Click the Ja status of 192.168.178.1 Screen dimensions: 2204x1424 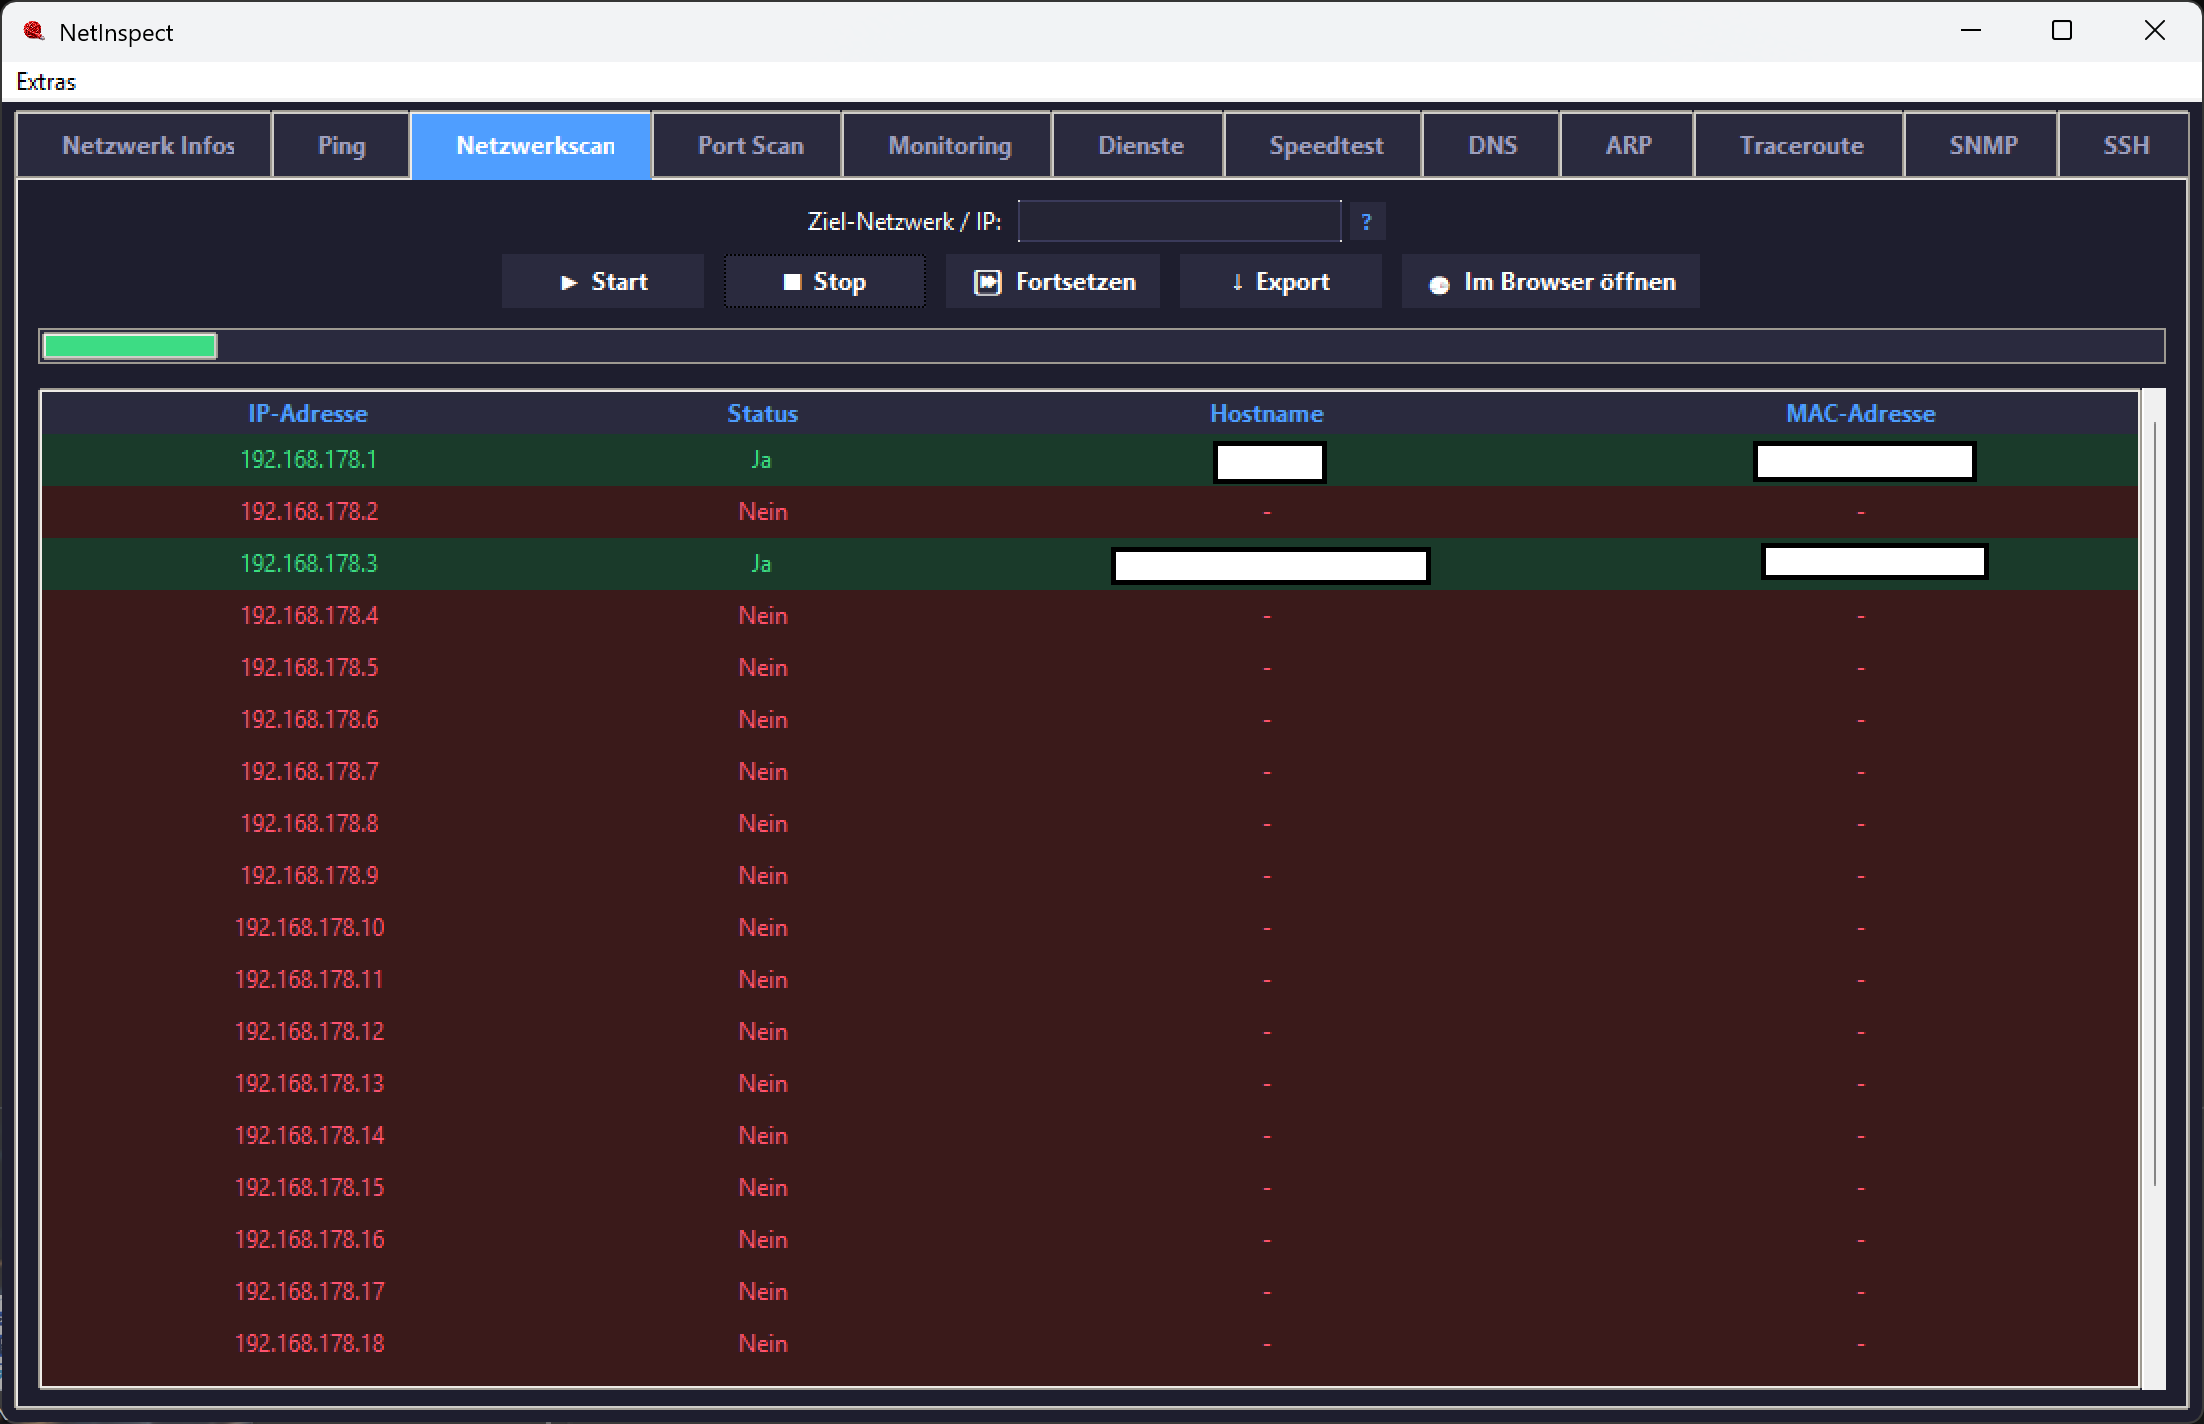(x=761, y=460)
